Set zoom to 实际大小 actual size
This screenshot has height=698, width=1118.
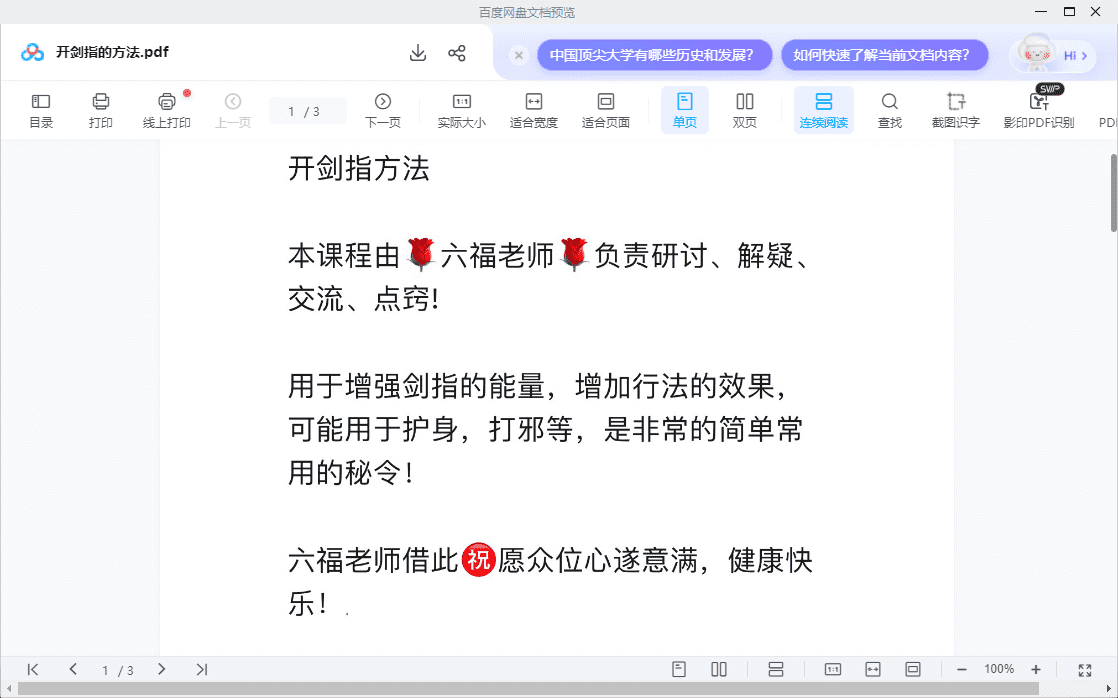(462, 110)
